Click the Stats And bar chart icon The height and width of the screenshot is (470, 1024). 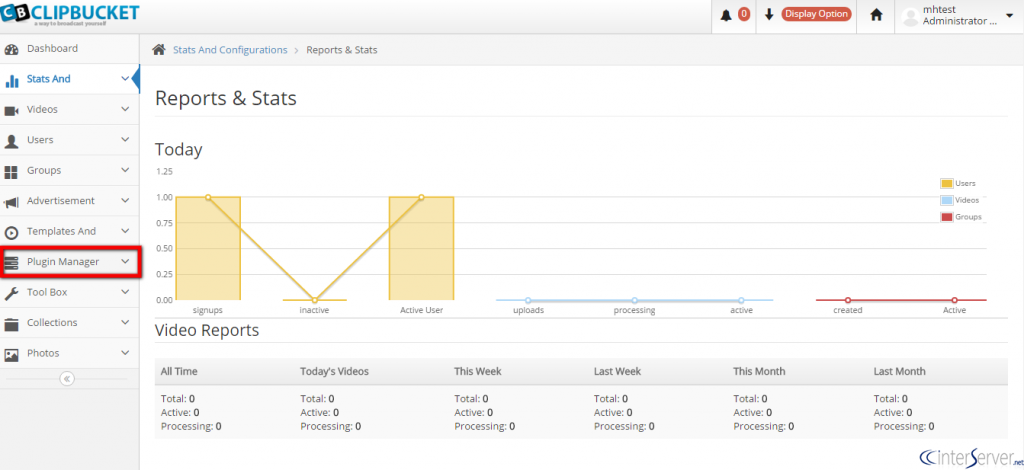tap(11, 80)
